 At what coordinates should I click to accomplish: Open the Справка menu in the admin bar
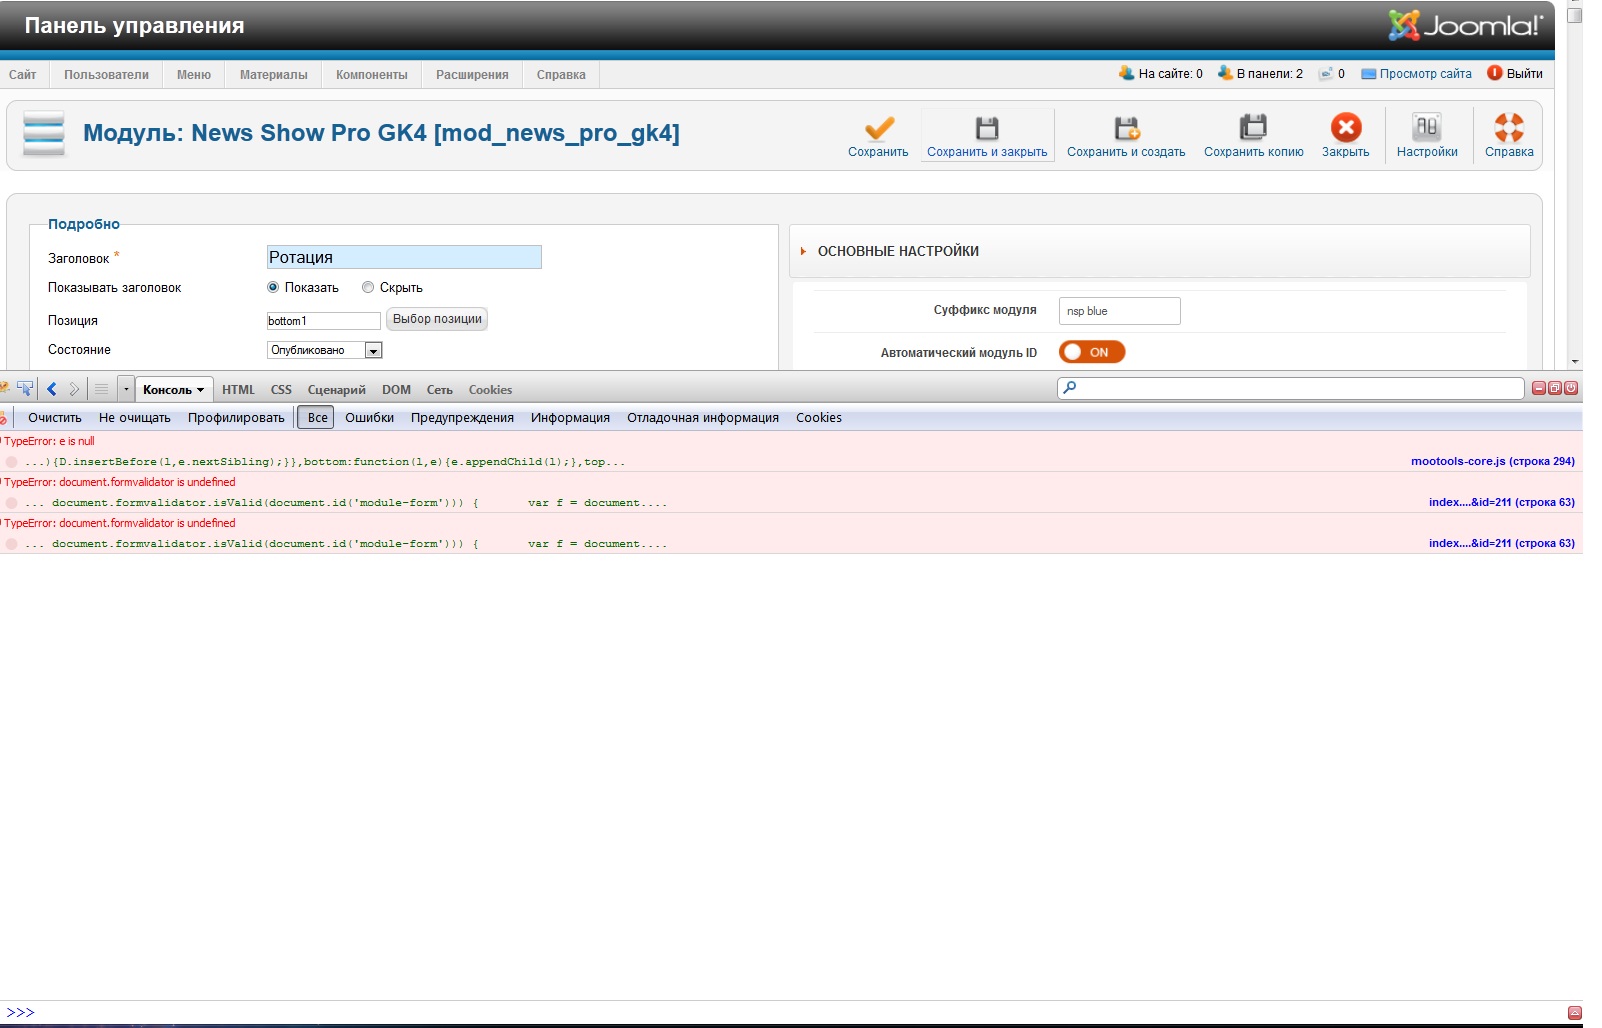coord(561,74)
